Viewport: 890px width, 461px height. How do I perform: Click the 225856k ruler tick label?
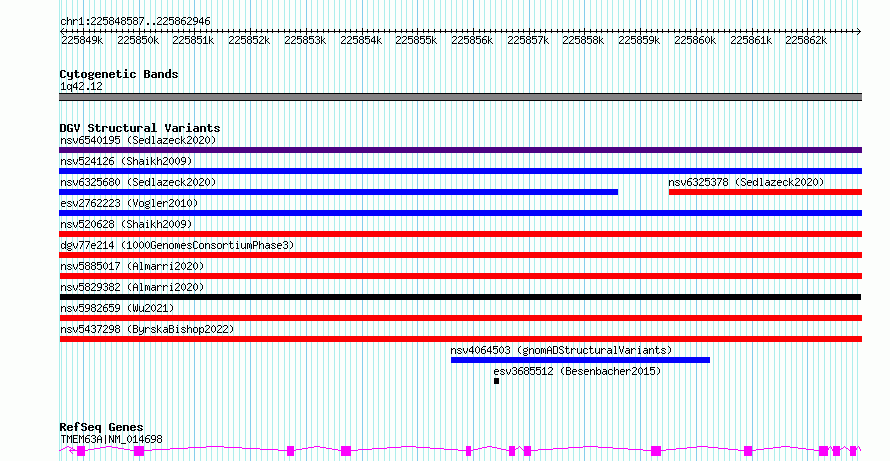point(473,40)
